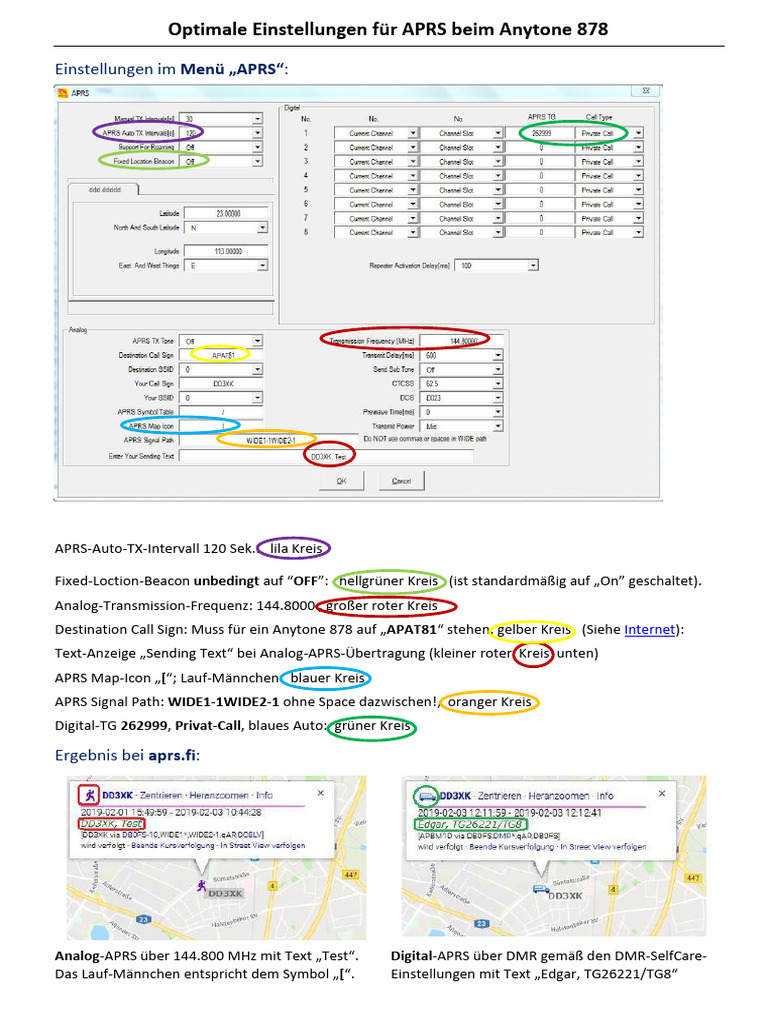Click the Enter Your Sending Text field

pyautogui.click(x=327, y=456)
